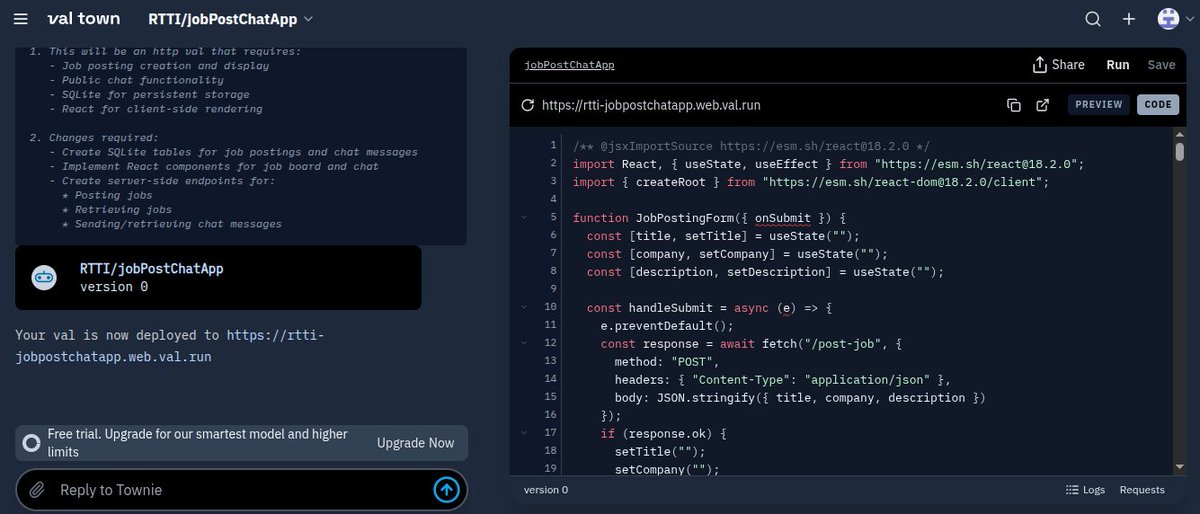Run the val
This screenshot has height=514, width=1200.
(x=1118, y=65)
